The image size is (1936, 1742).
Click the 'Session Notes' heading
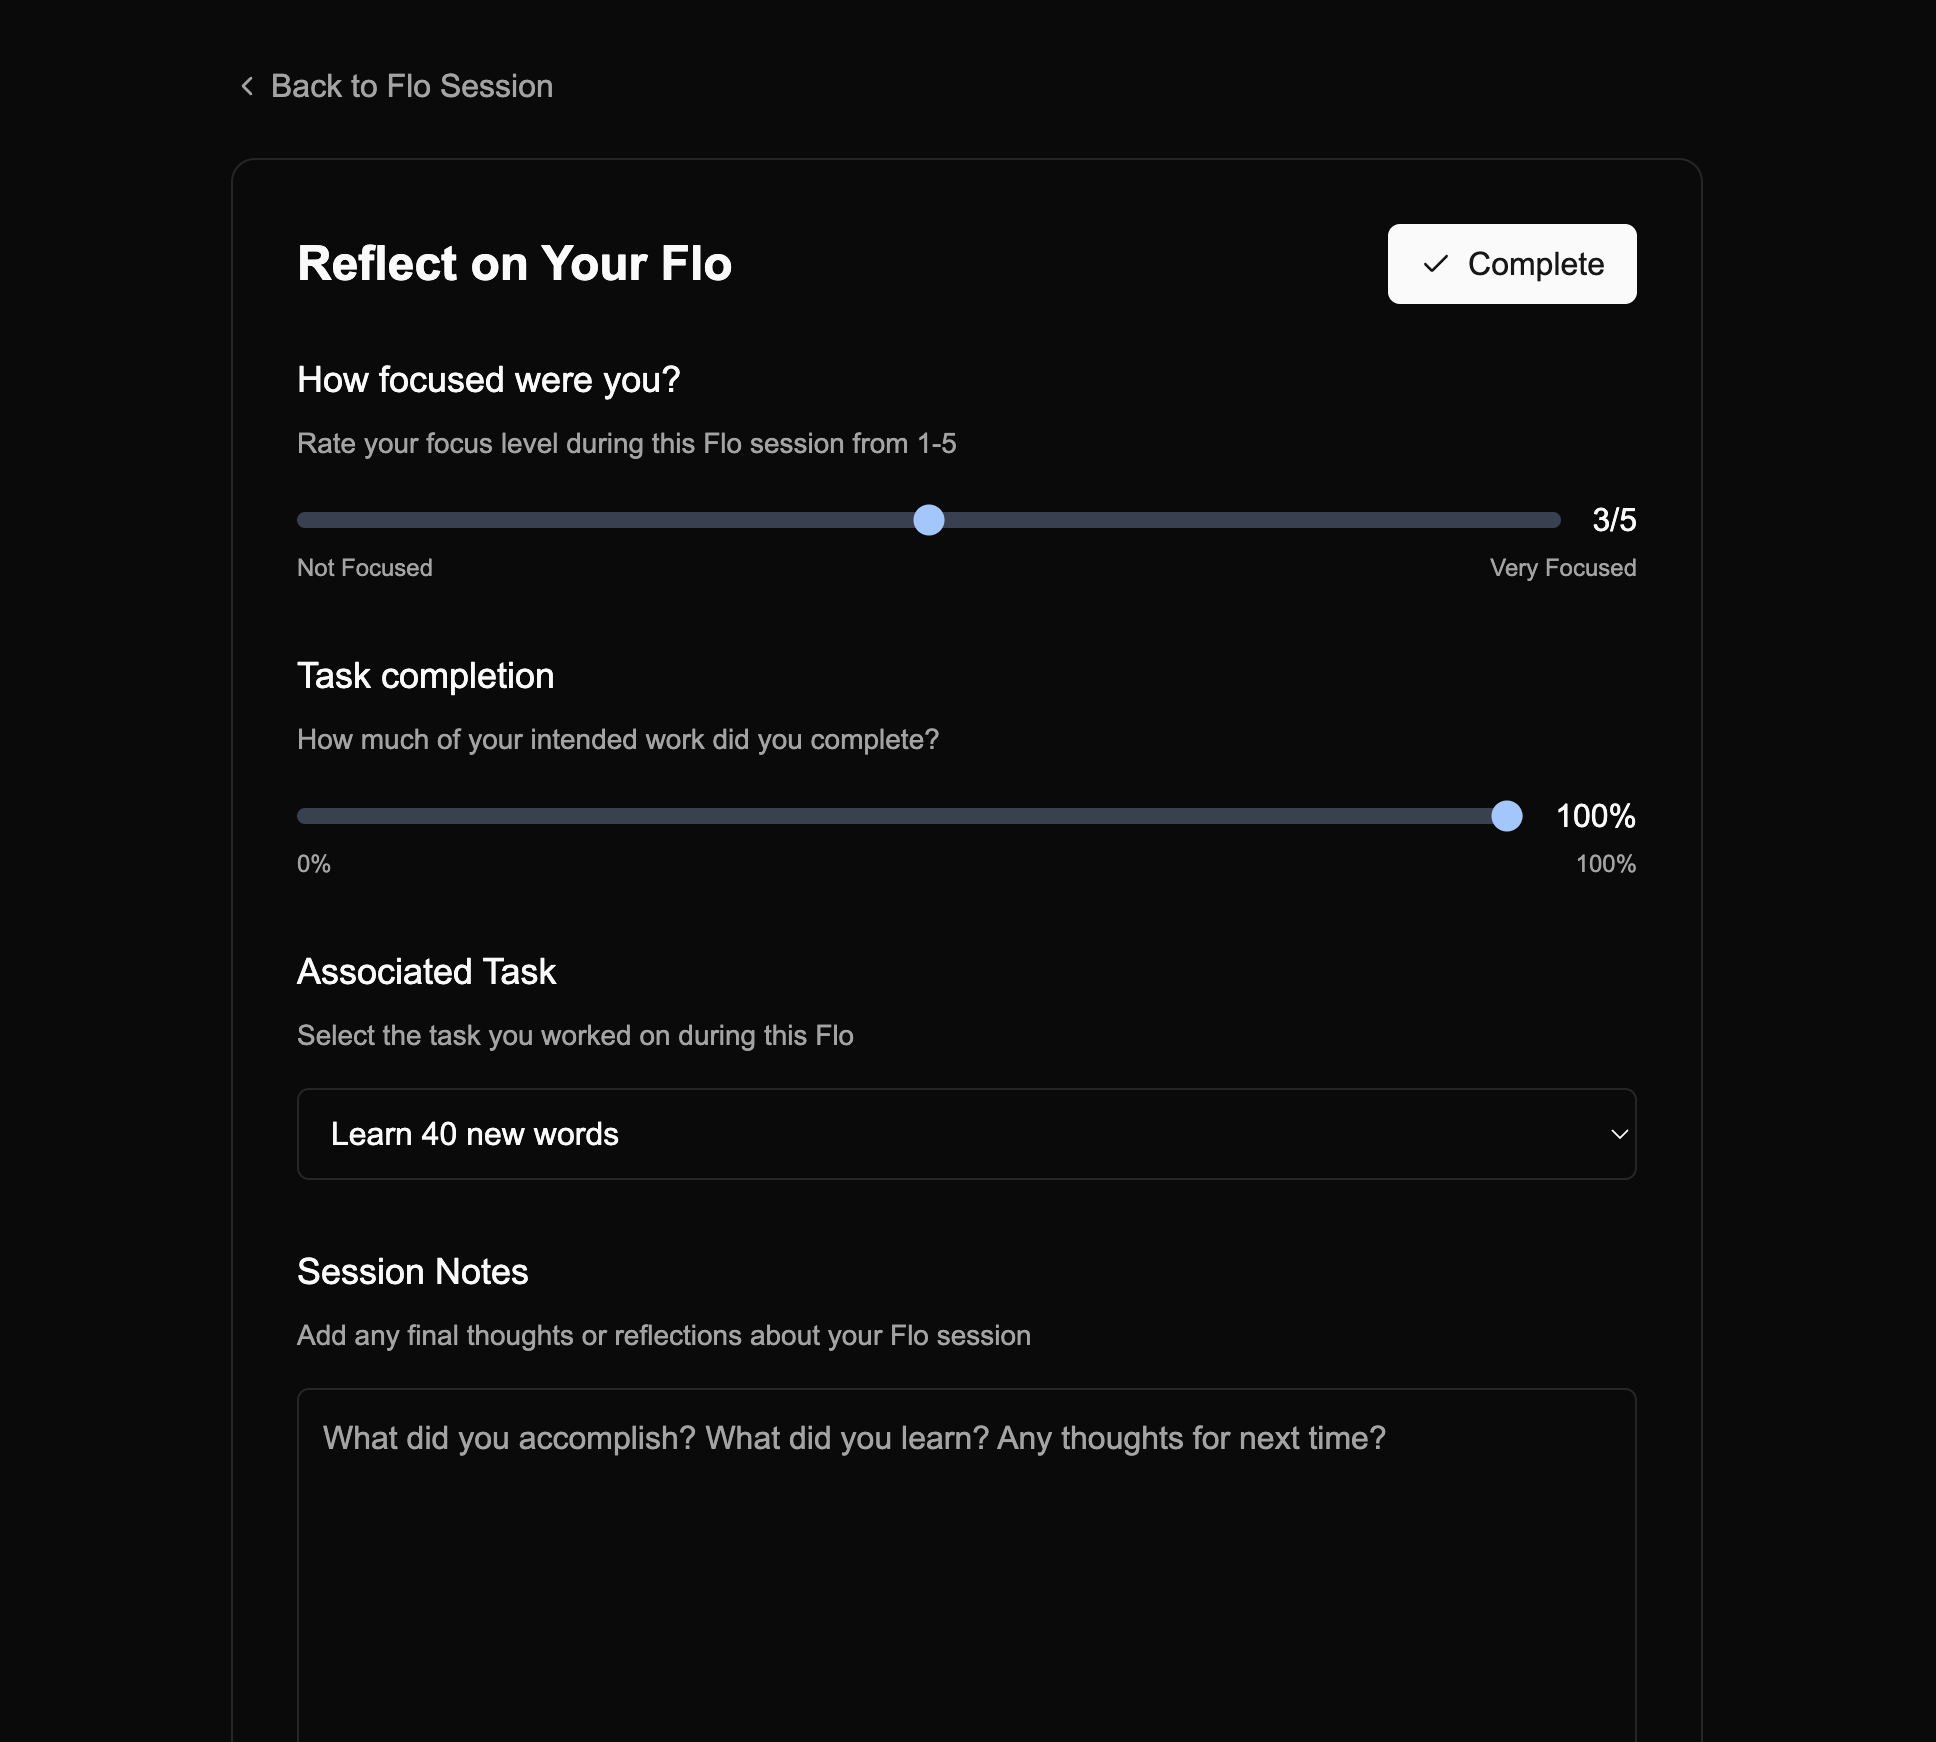pyautogui.click(x=412, y=1272)
